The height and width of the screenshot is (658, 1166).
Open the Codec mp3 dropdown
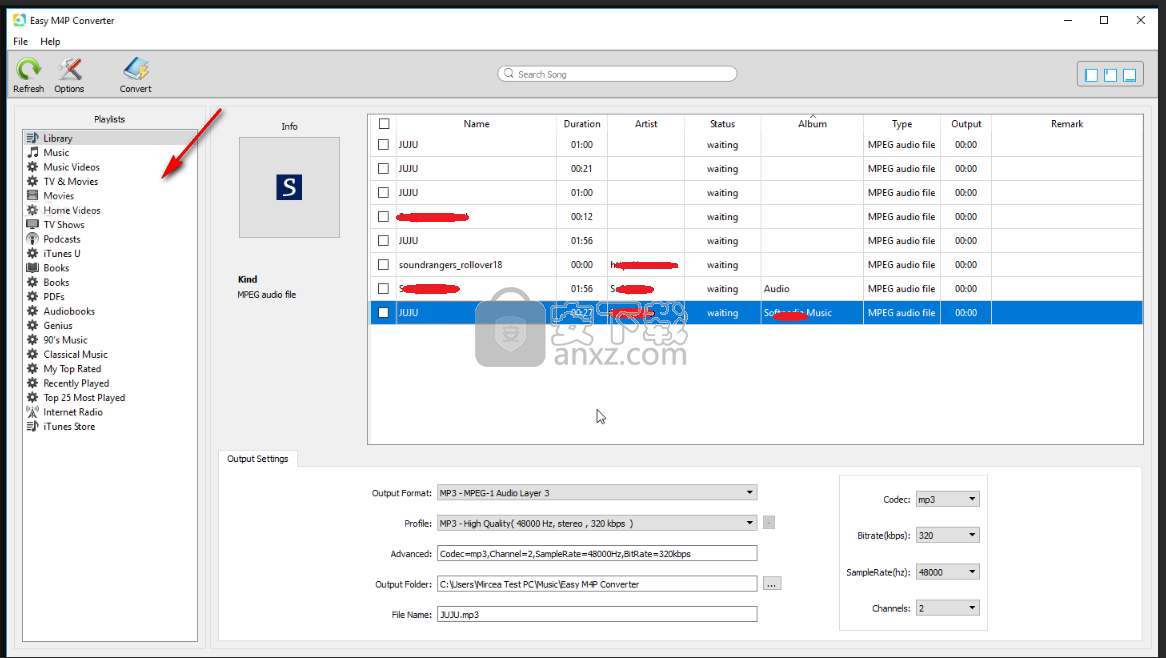(x=947, y=500)
